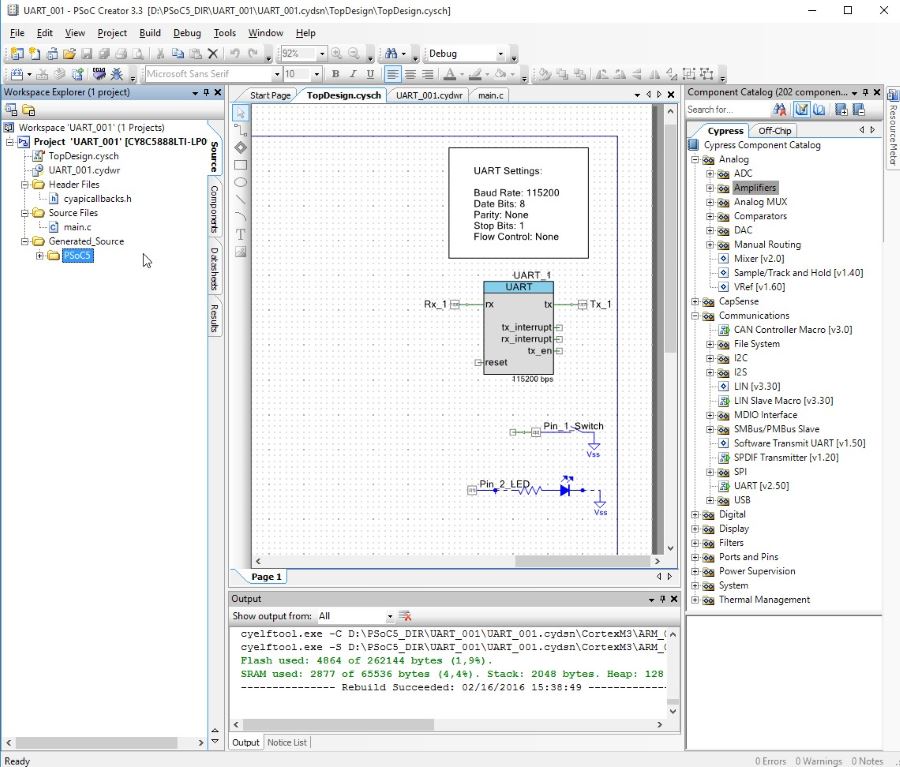Select the line drawing tool
Image resolution: width=900 pixels, height=767 pixels.
[x=240, y=200]
